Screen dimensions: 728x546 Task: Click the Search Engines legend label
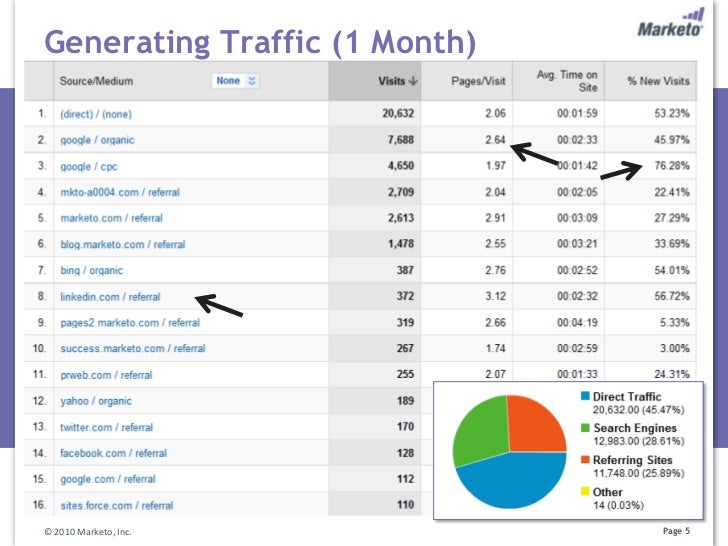635,428
